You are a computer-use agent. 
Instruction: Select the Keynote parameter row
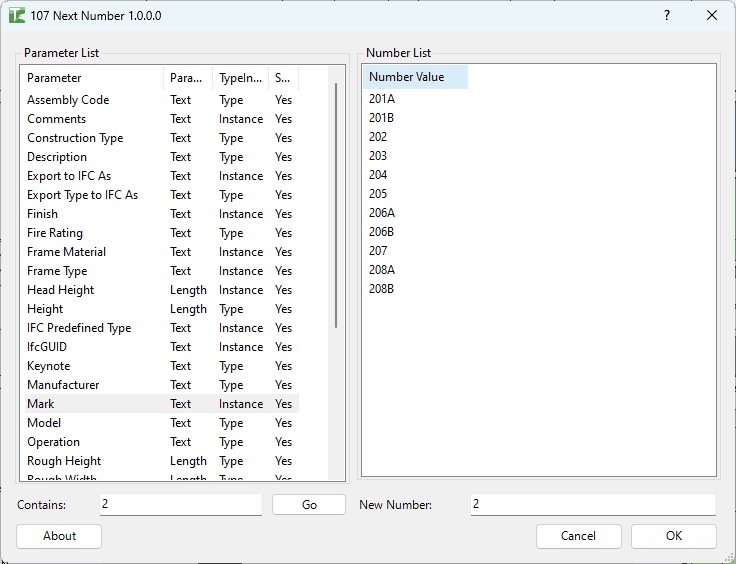pos(162,366)
